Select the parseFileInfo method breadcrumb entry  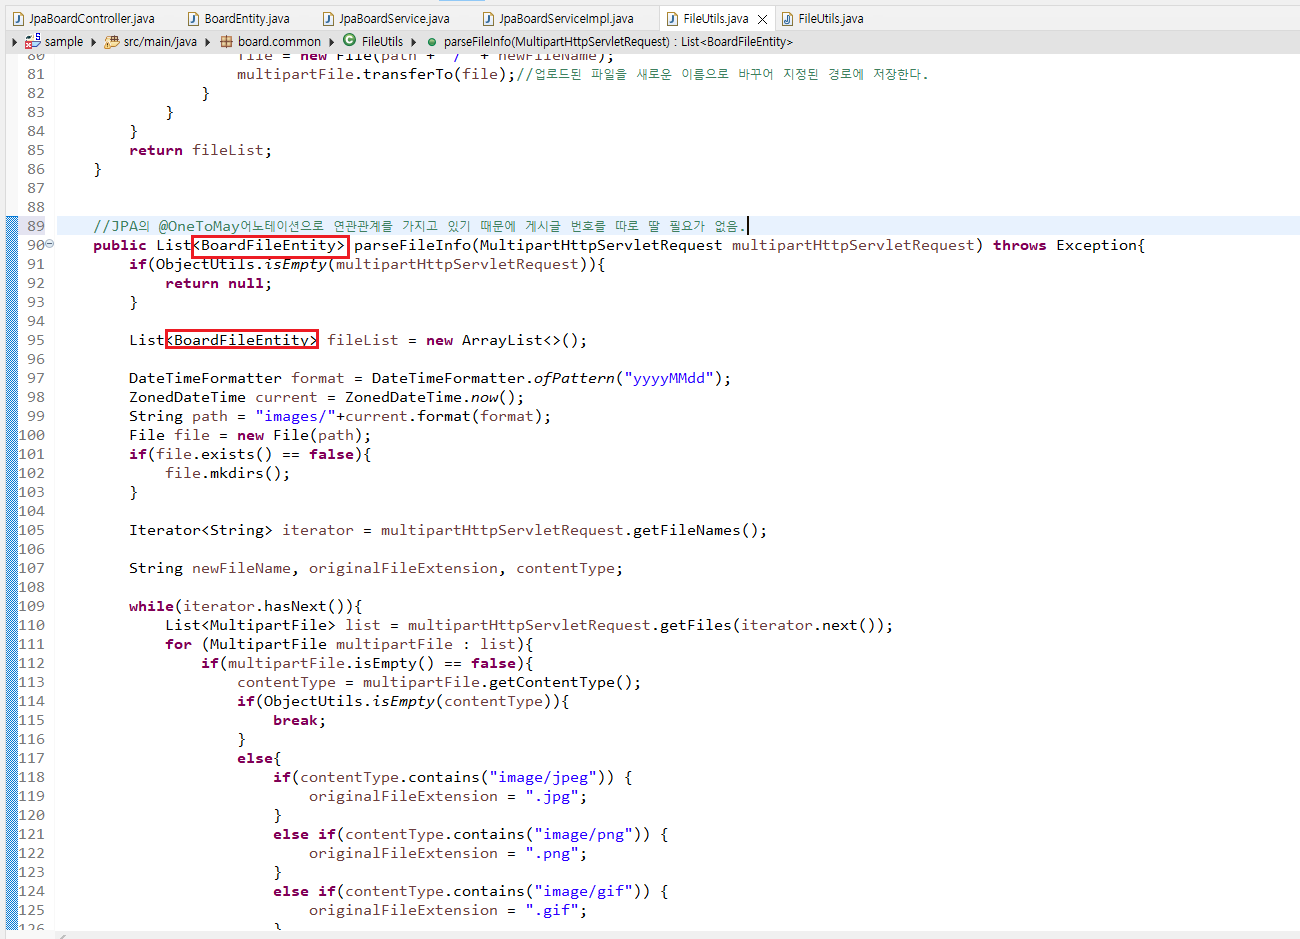tap(618, 41)
